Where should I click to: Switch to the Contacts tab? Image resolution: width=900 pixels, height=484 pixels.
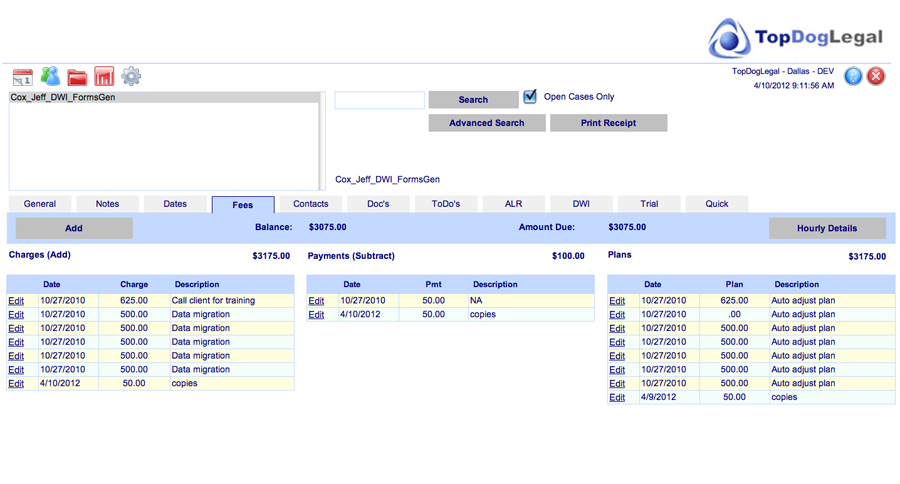[x=311, y=204]
